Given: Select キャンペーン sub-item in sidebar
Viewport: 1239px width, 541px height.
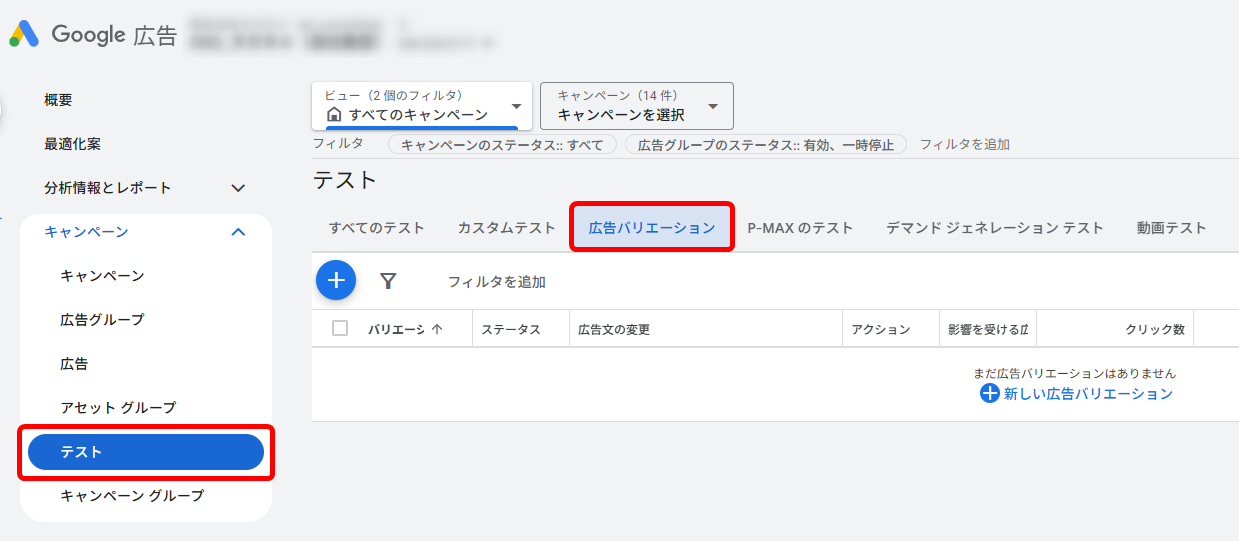Looking at the screenshot, I should click(x=103, y=276).
